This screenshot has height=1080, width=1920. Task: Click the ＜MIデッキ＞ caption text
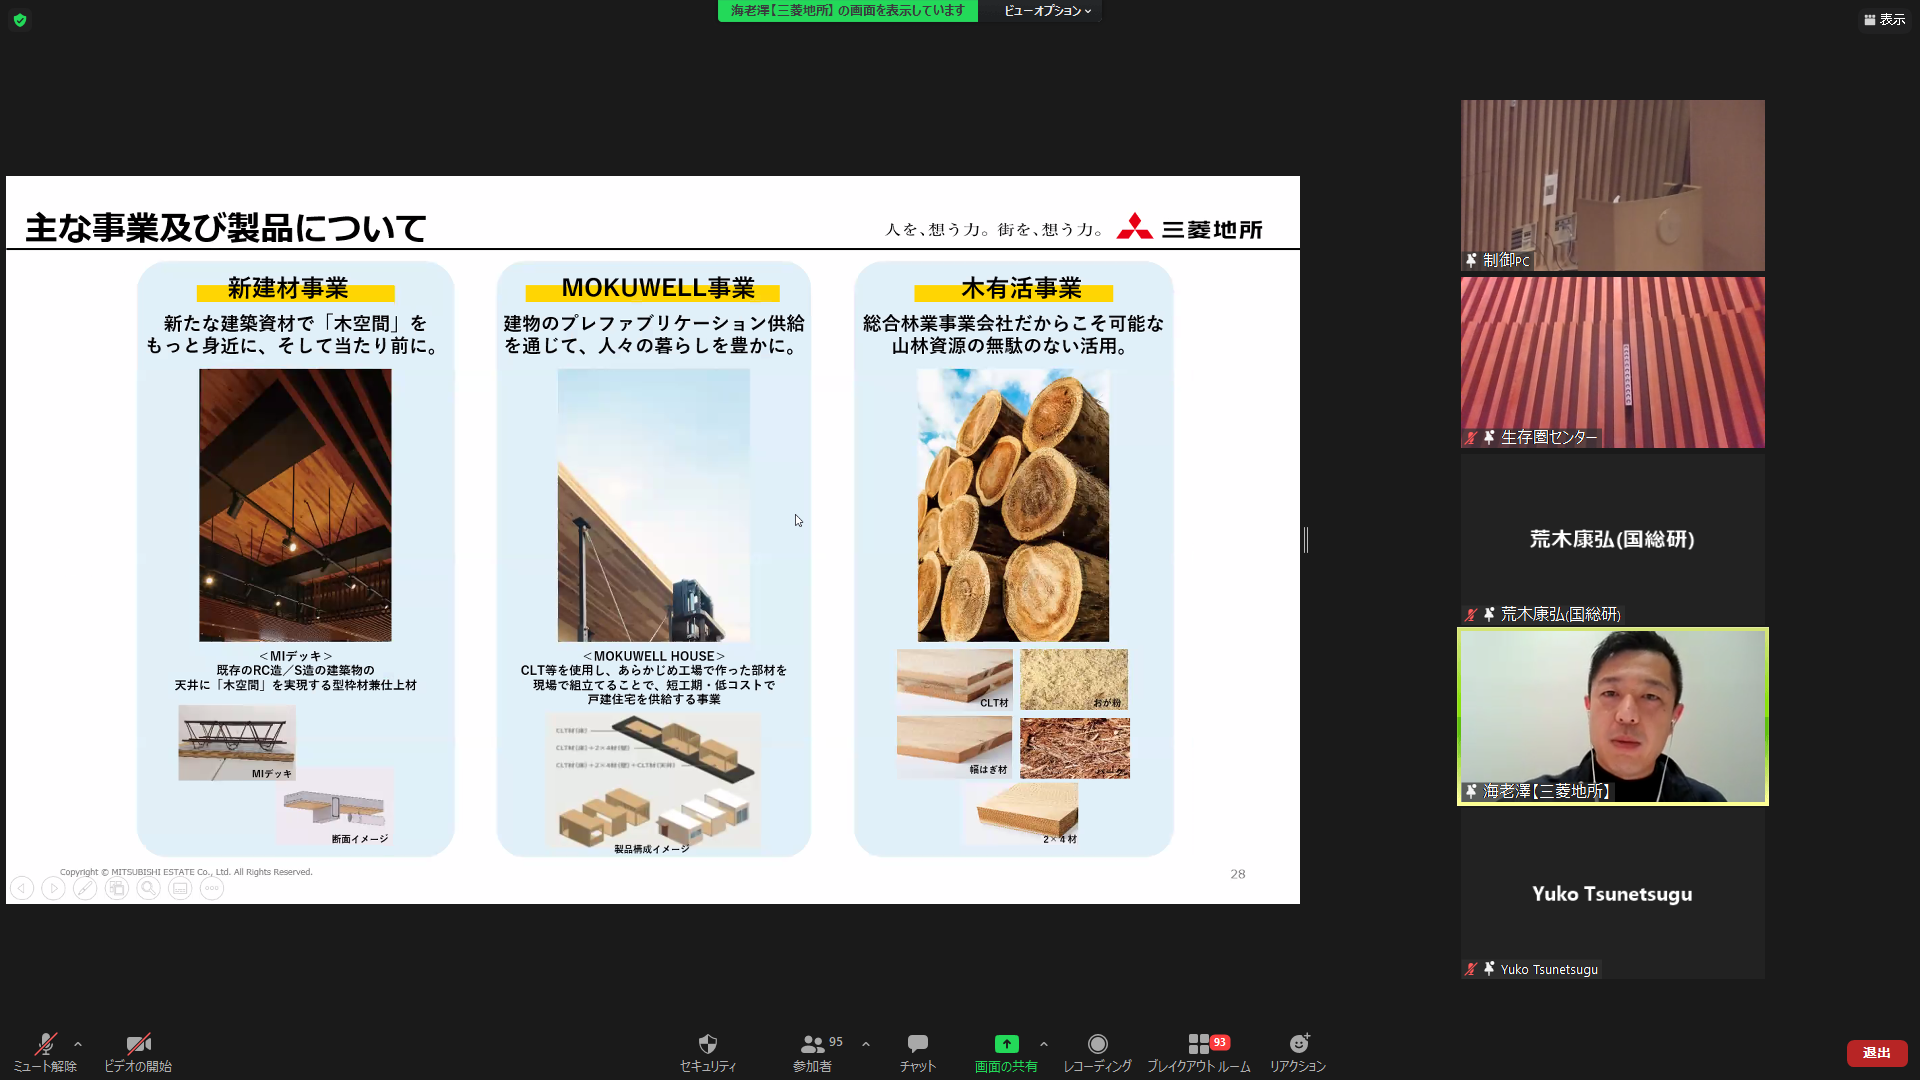[295, 656]
